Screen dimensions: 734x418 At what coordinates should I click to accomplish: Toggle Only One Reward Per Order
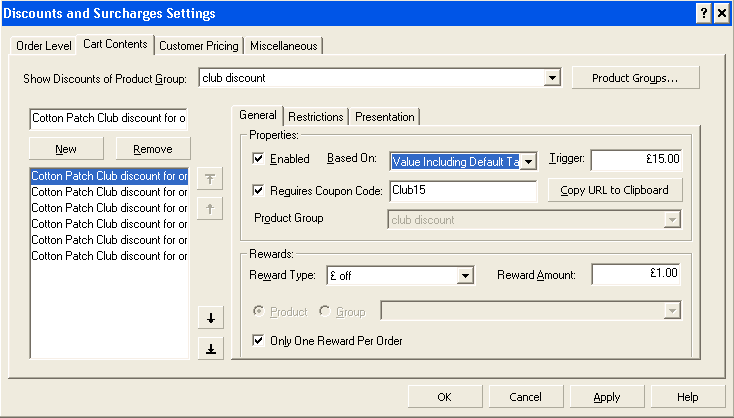tap(258, 341)
